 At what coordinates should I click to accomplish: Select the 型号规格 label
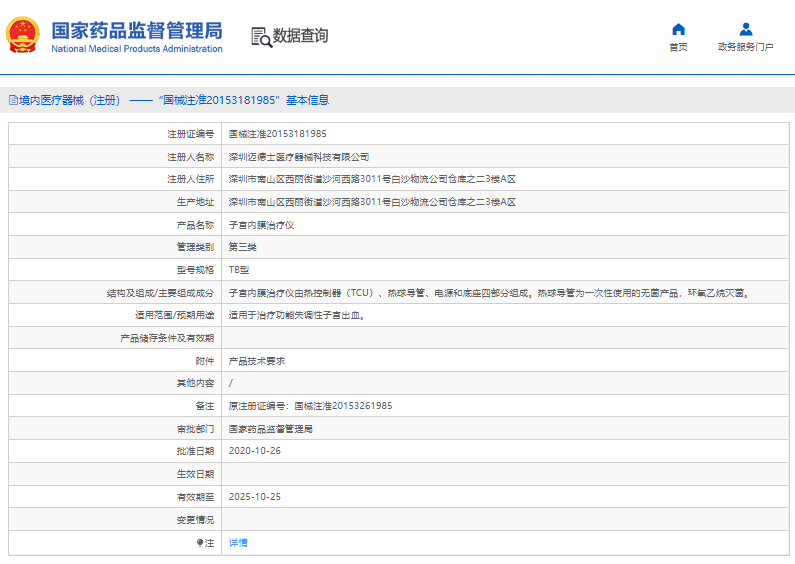tap(195, 270)
